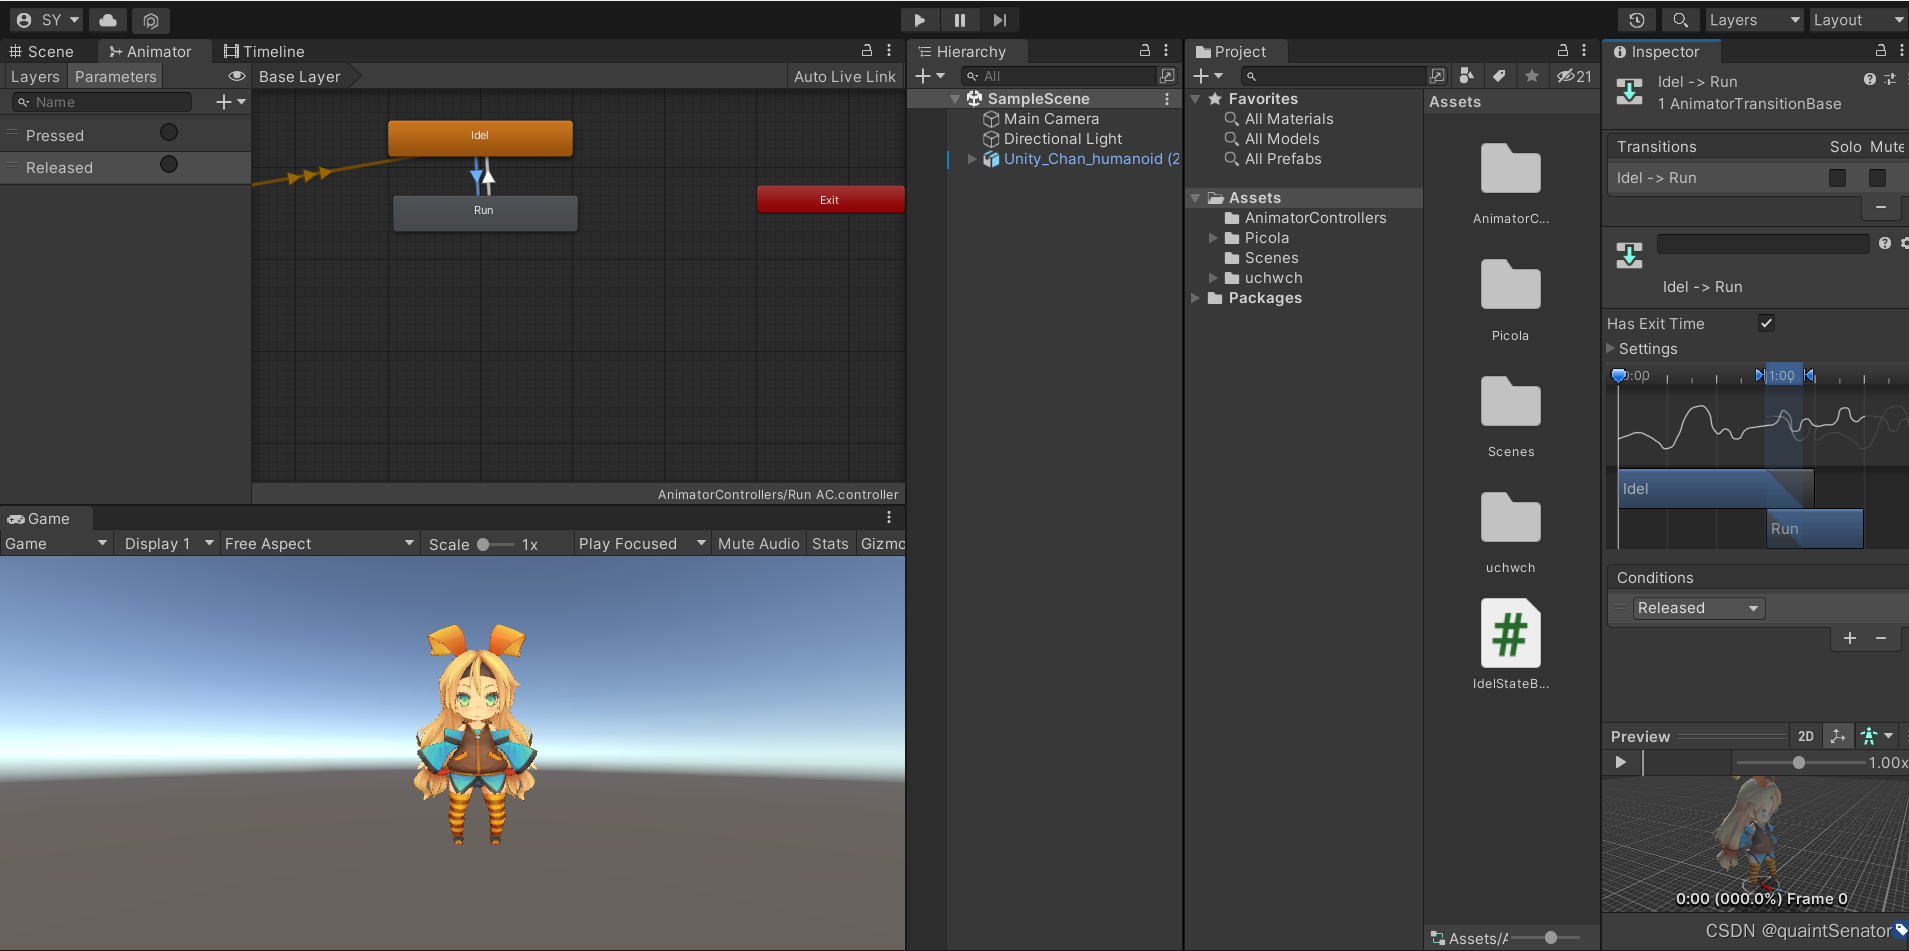Select All Prefabs favorite
This screenshot has height=951, width=1909.
click(1283, 159)
